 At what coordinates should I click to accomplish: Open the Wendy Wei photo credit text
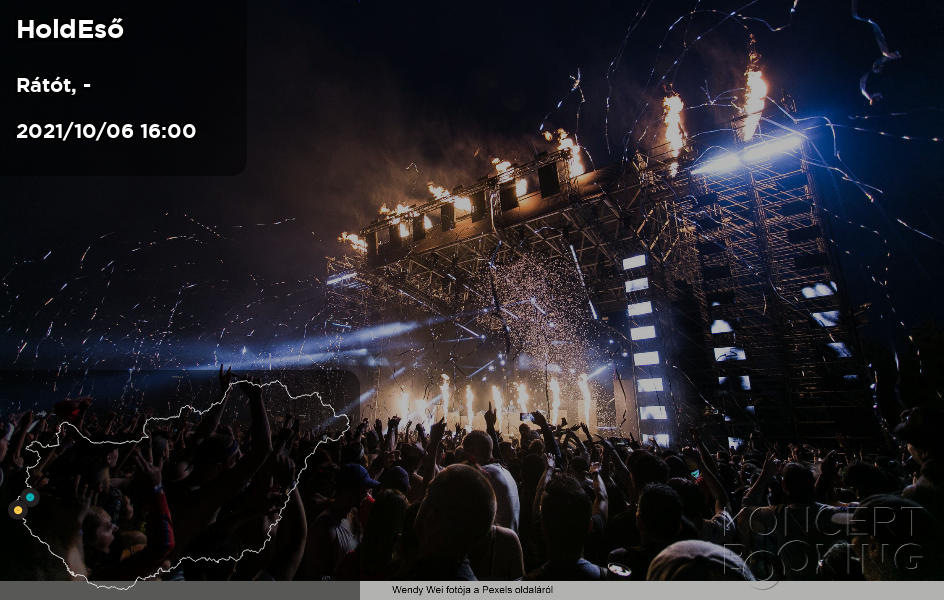472,590
